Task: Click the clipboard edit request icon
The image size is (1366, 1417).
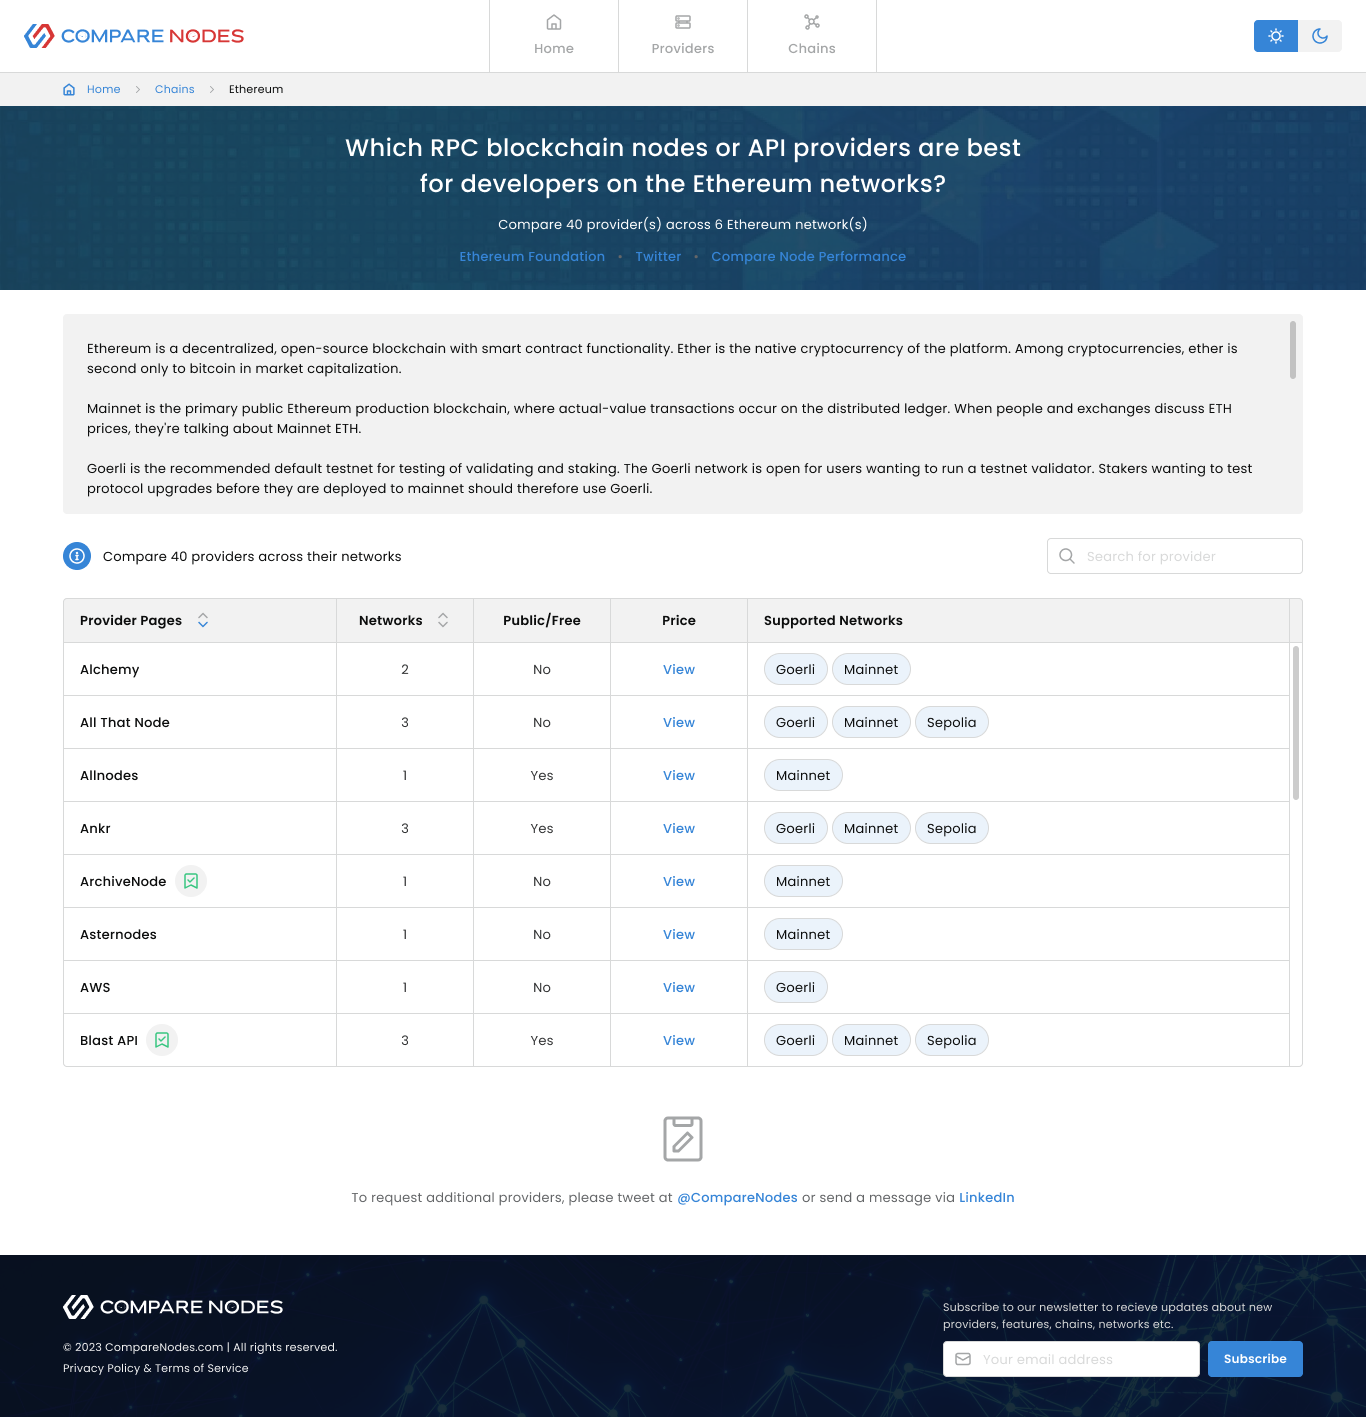Action: tap(683, 1139)
